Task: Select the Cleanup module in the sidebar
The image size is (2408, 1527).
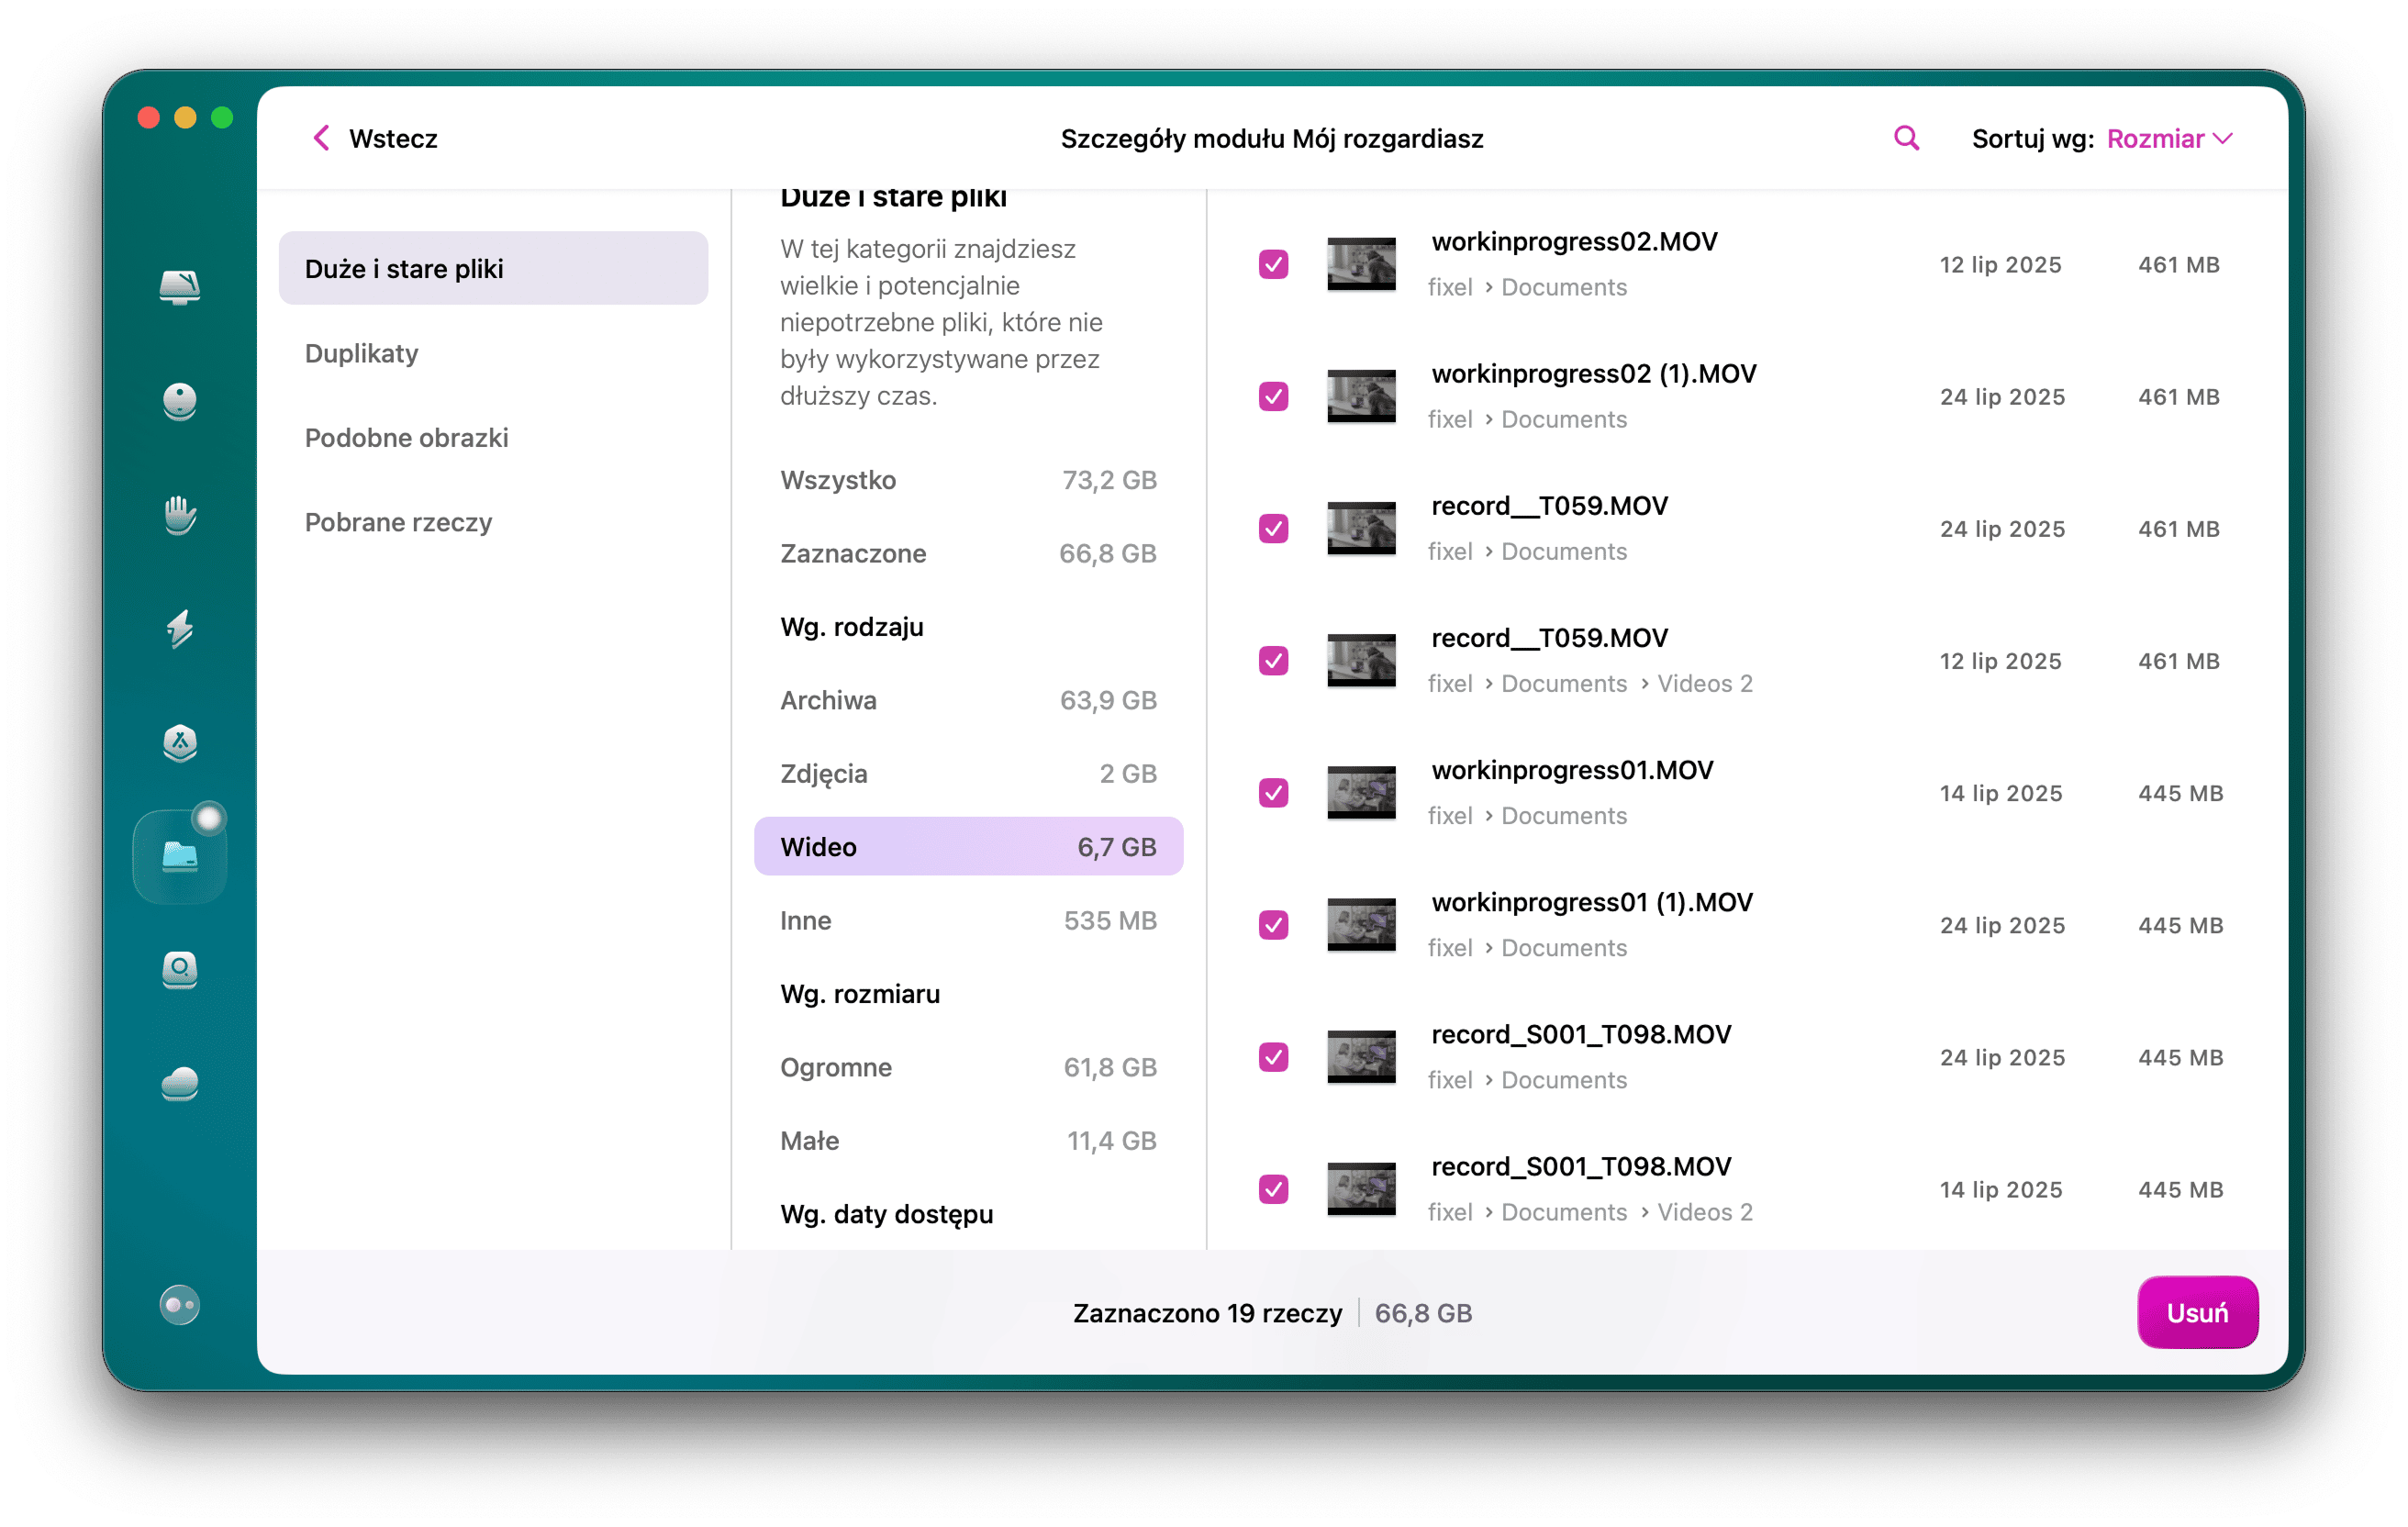Action: (180, 402)
